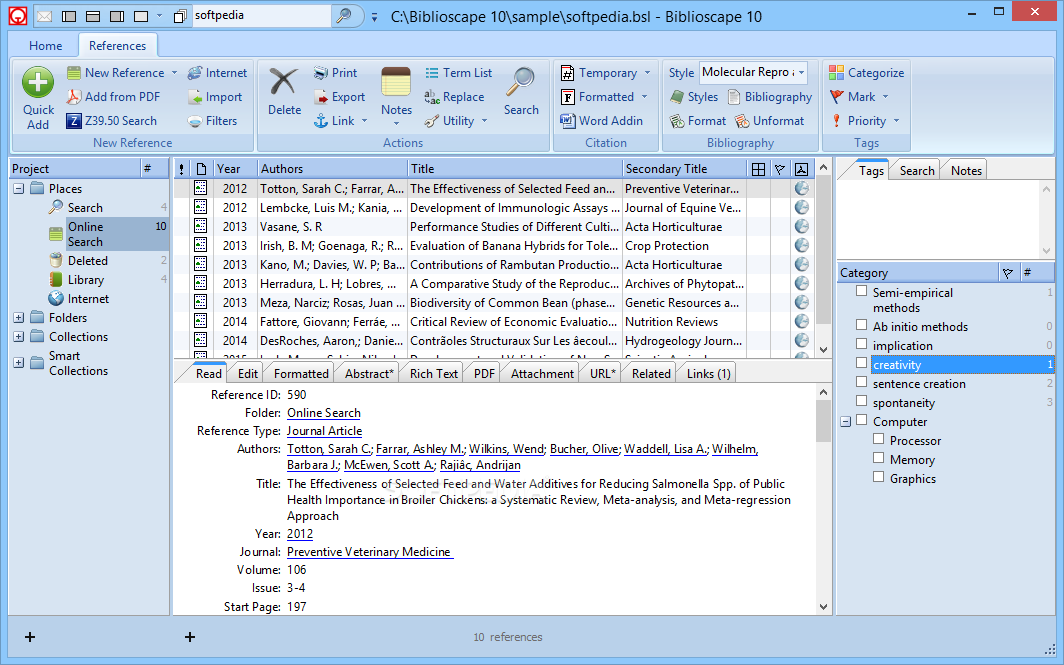The height and width of the screenshot is (665, 1064).
Task: Click the Export icon
Action: pyautogui.click(x=320, y=97)
